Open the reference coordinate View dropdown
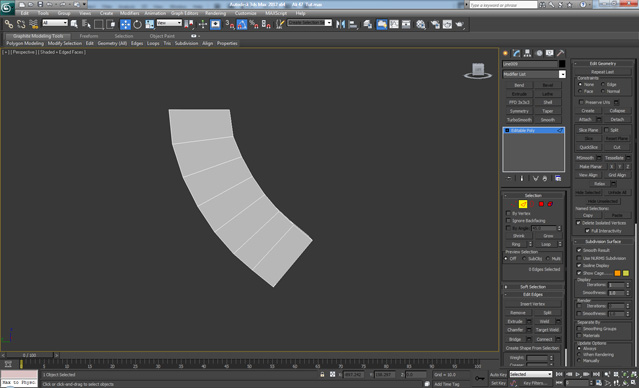This screenshot has height=388, width=639. 169,23
